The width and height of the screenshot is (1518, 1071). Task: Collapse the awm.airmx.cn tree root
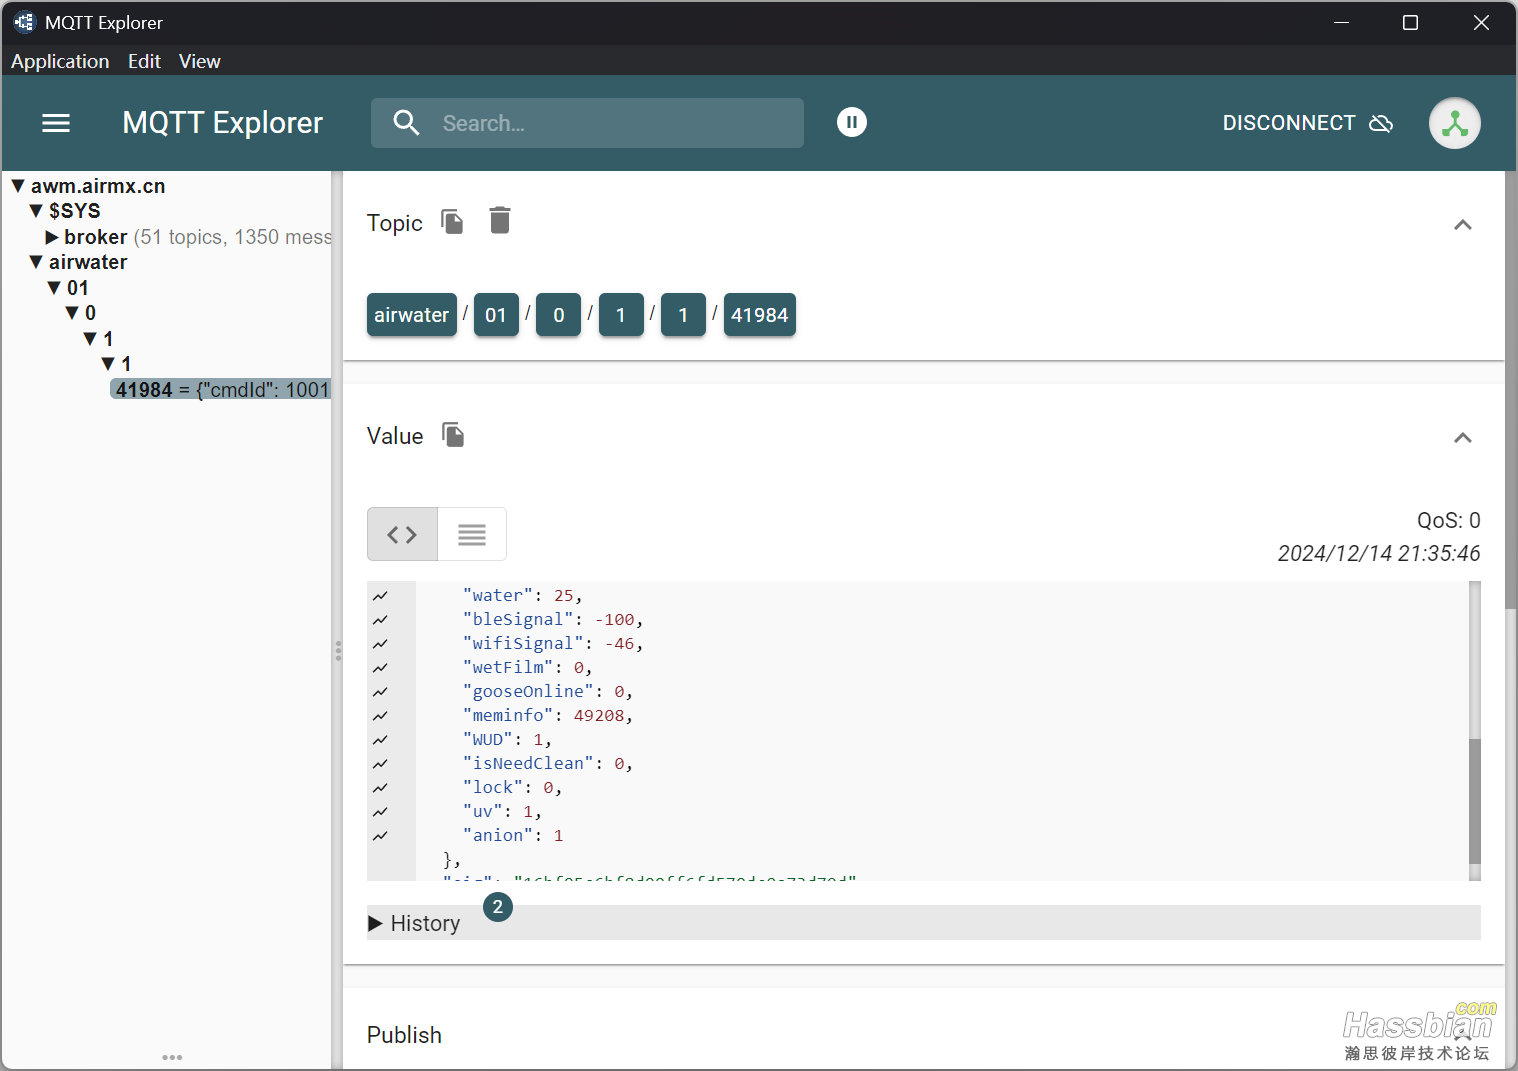18,186
